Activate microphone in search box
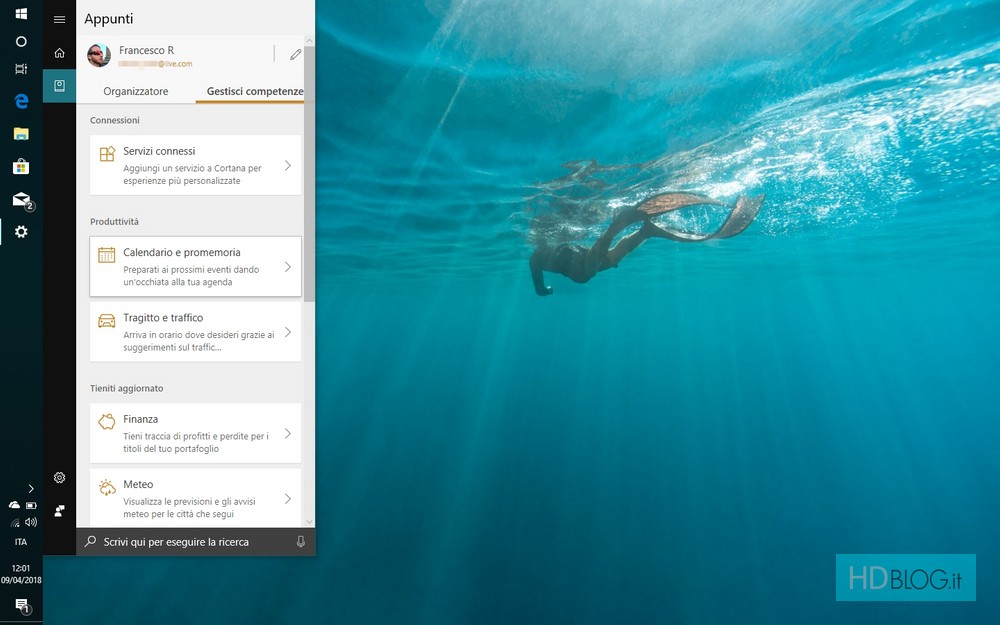 (300, 541)
